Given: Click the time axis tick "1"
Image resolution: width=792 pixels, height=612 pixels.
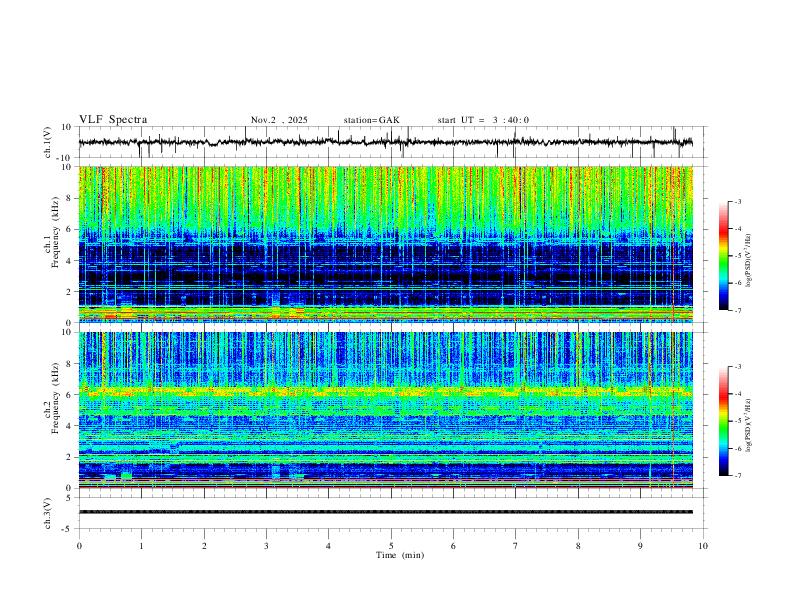Looking at the screenshot, I should pyautogui.click(x=141, y=546).
